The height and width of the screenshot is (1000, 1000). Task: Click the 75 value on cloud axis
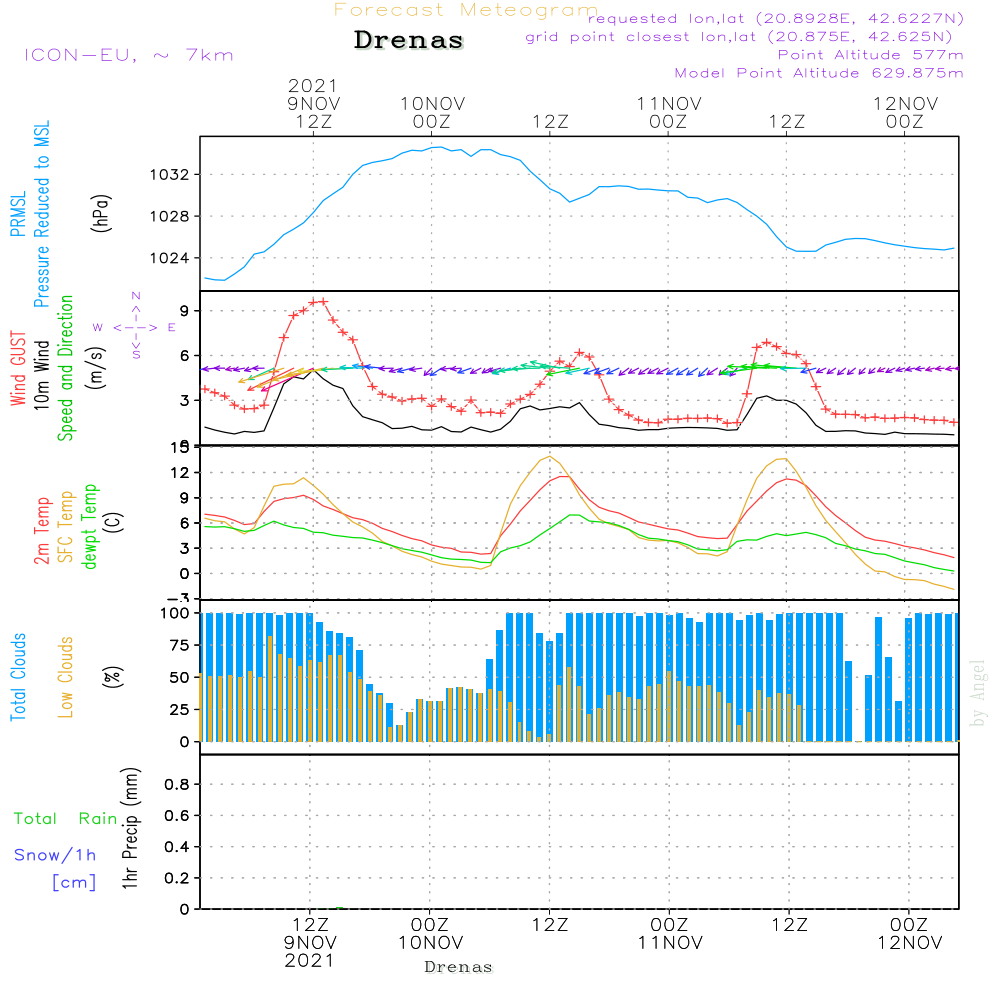coord(179,645)
